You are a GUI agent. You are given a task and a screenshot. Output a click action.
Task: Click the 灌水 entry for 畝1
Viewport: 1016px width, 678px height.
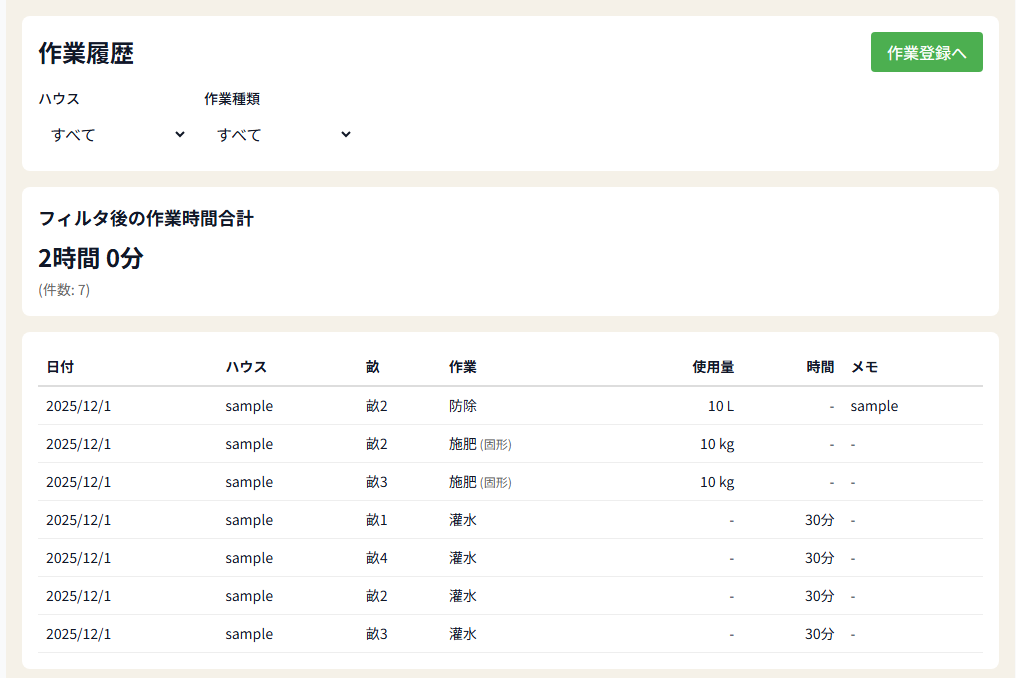[463, 520]
